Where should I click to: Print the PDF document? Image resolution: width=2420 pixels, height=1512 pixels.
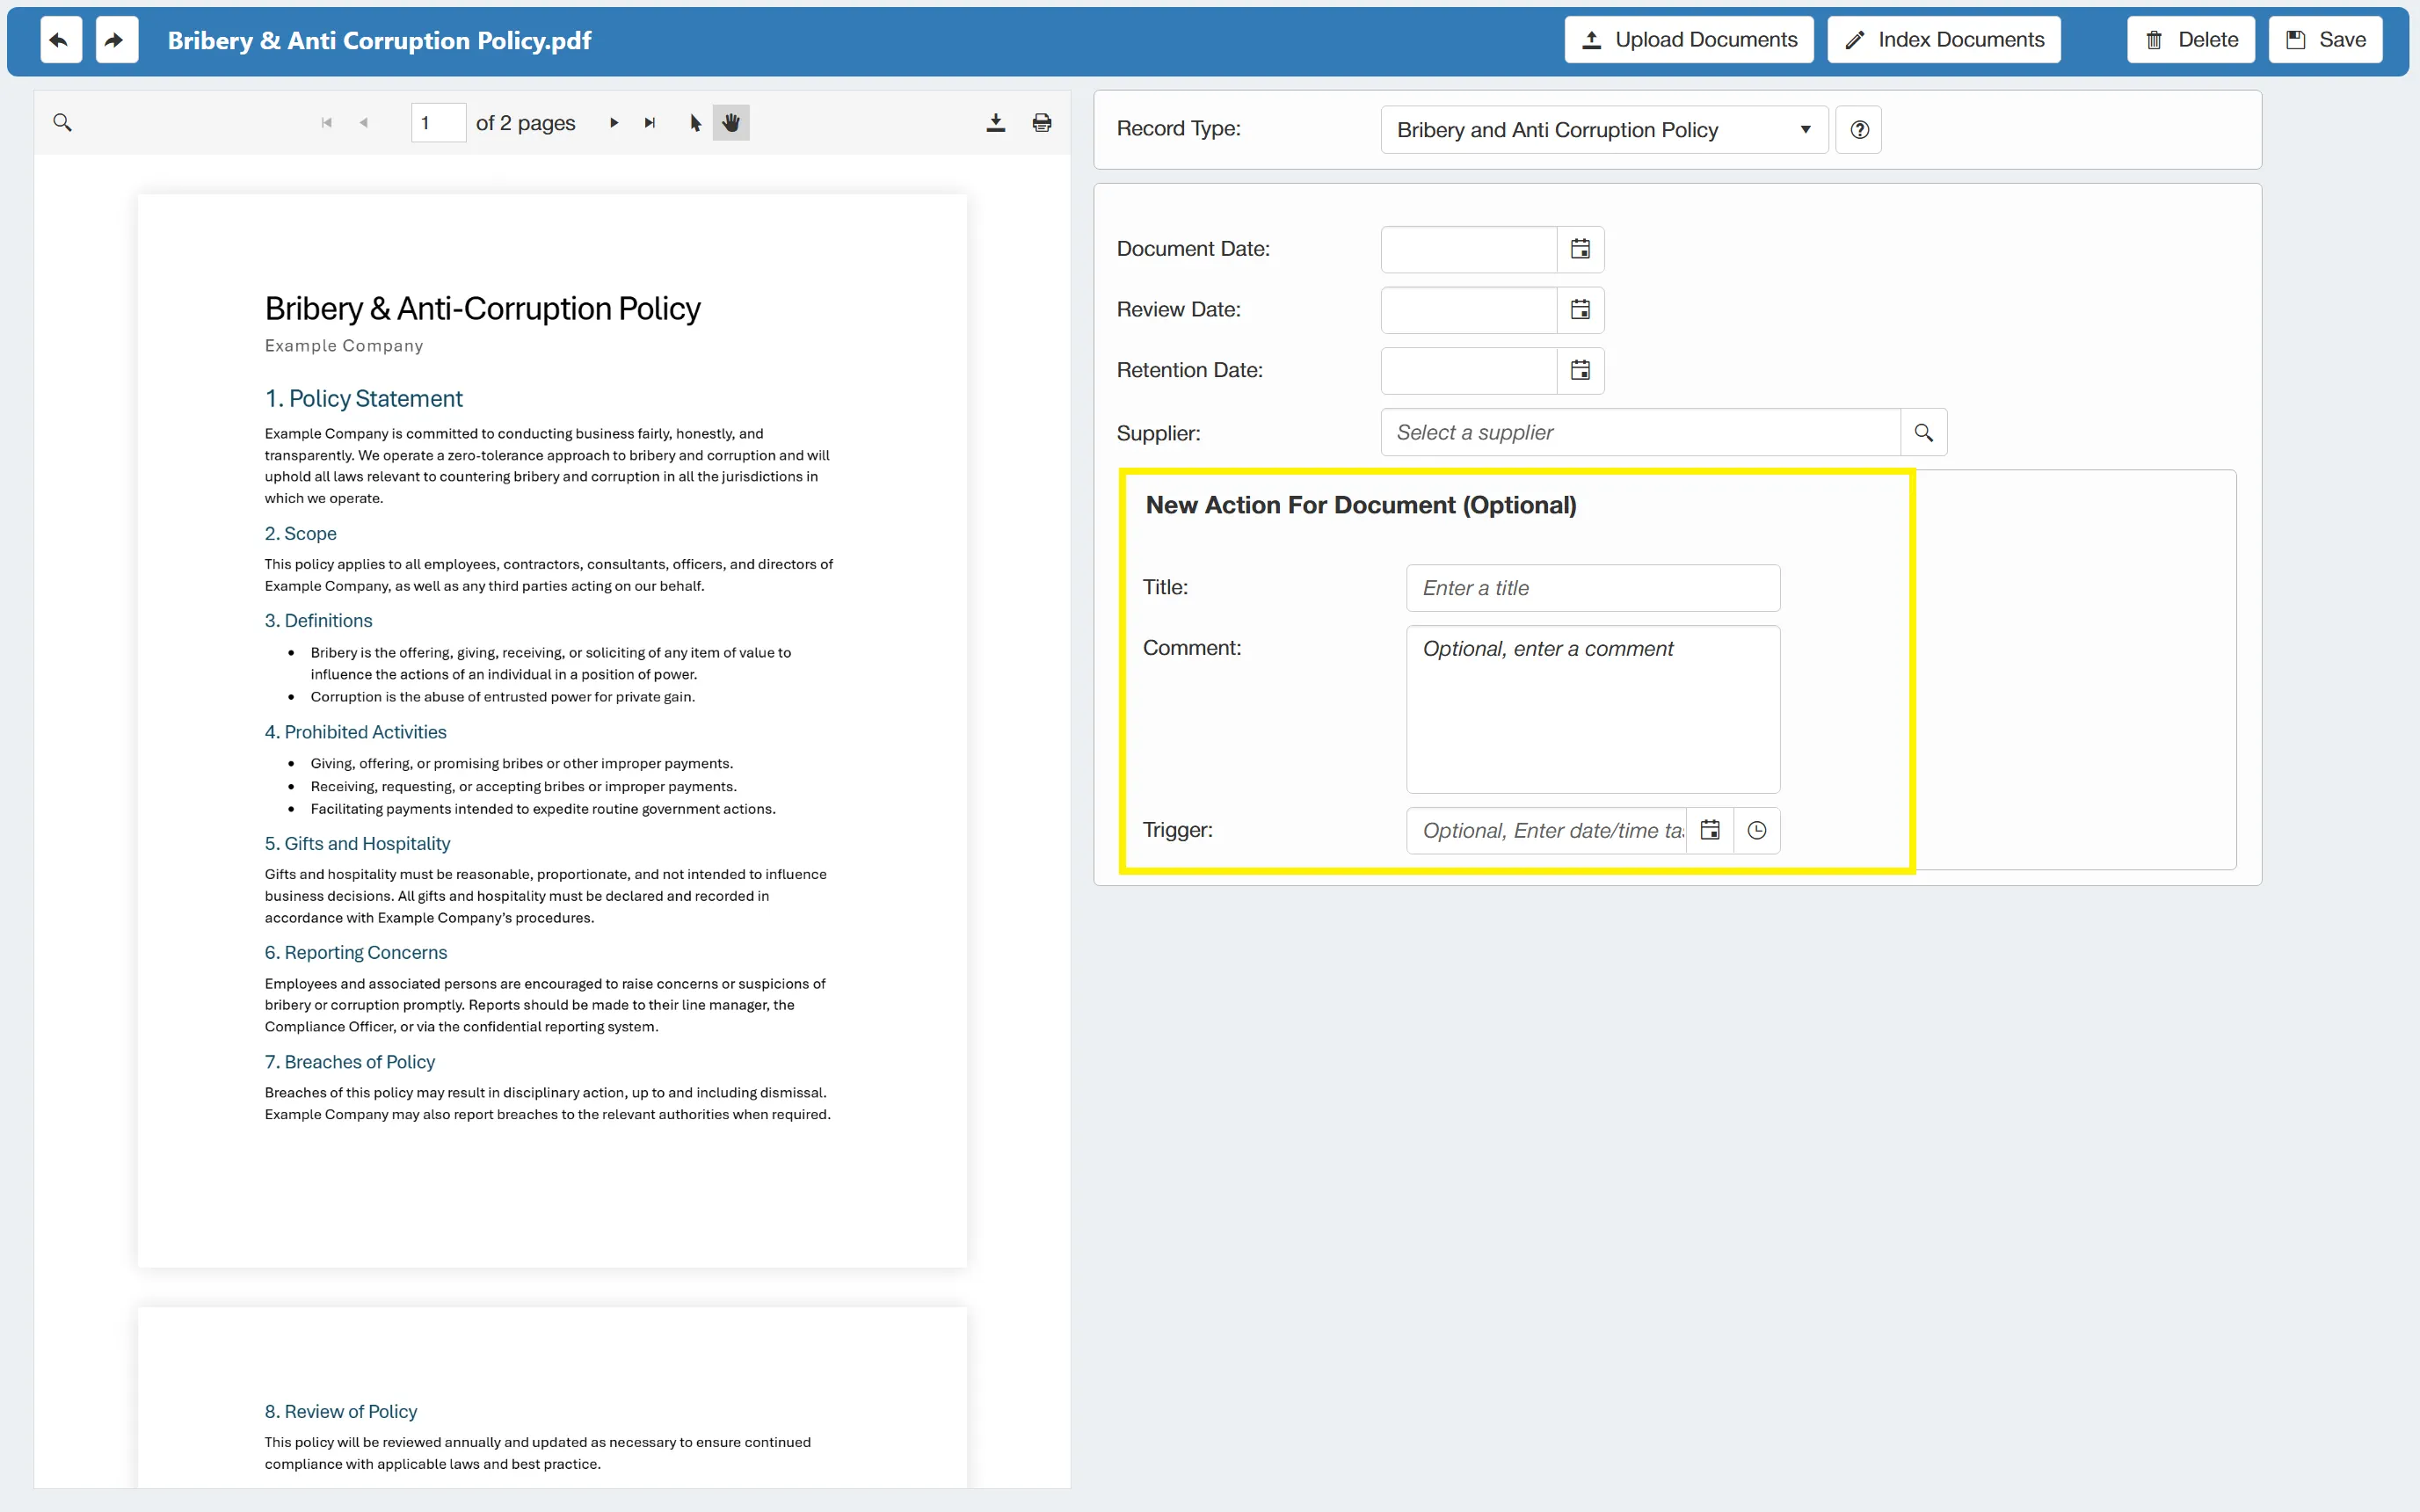(x=1042, y=122)
